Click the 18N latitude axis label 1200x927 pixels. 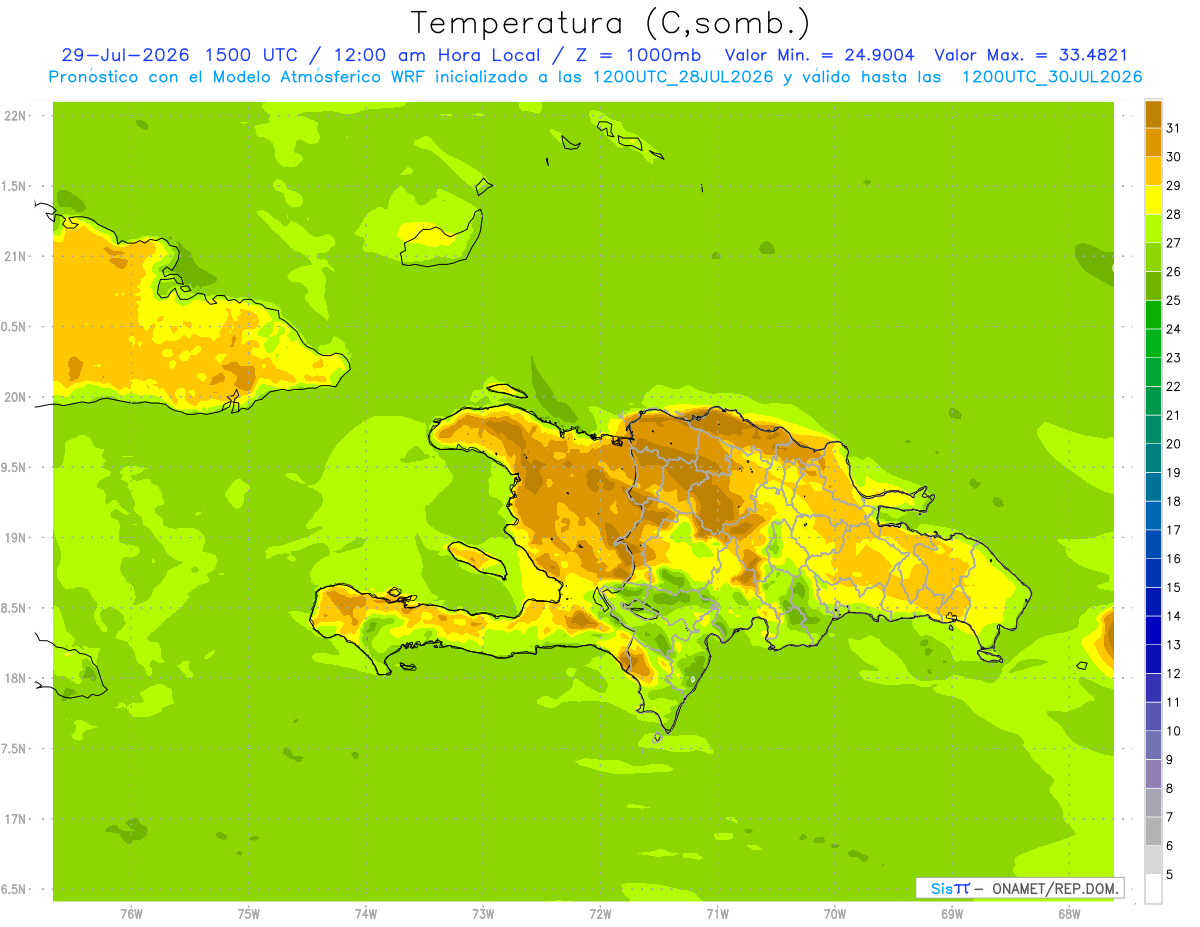point(14,679)
